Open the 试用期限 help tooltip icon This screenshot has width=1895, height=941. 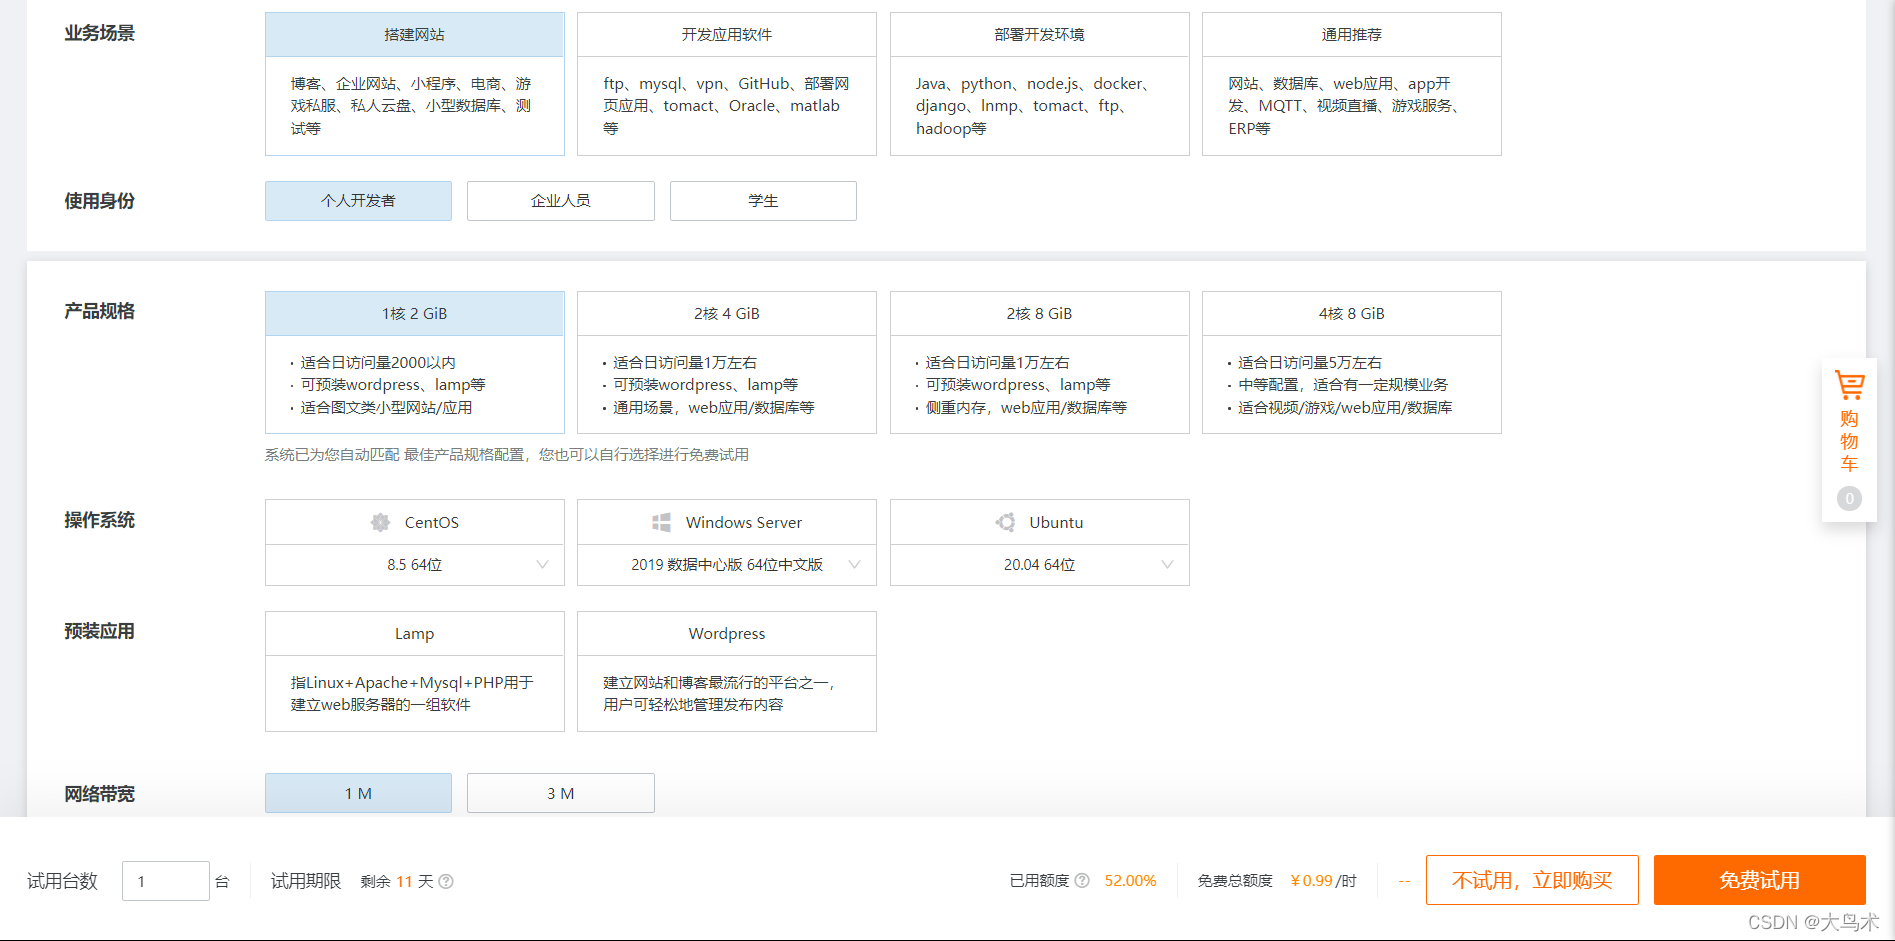tap(447, 881)
